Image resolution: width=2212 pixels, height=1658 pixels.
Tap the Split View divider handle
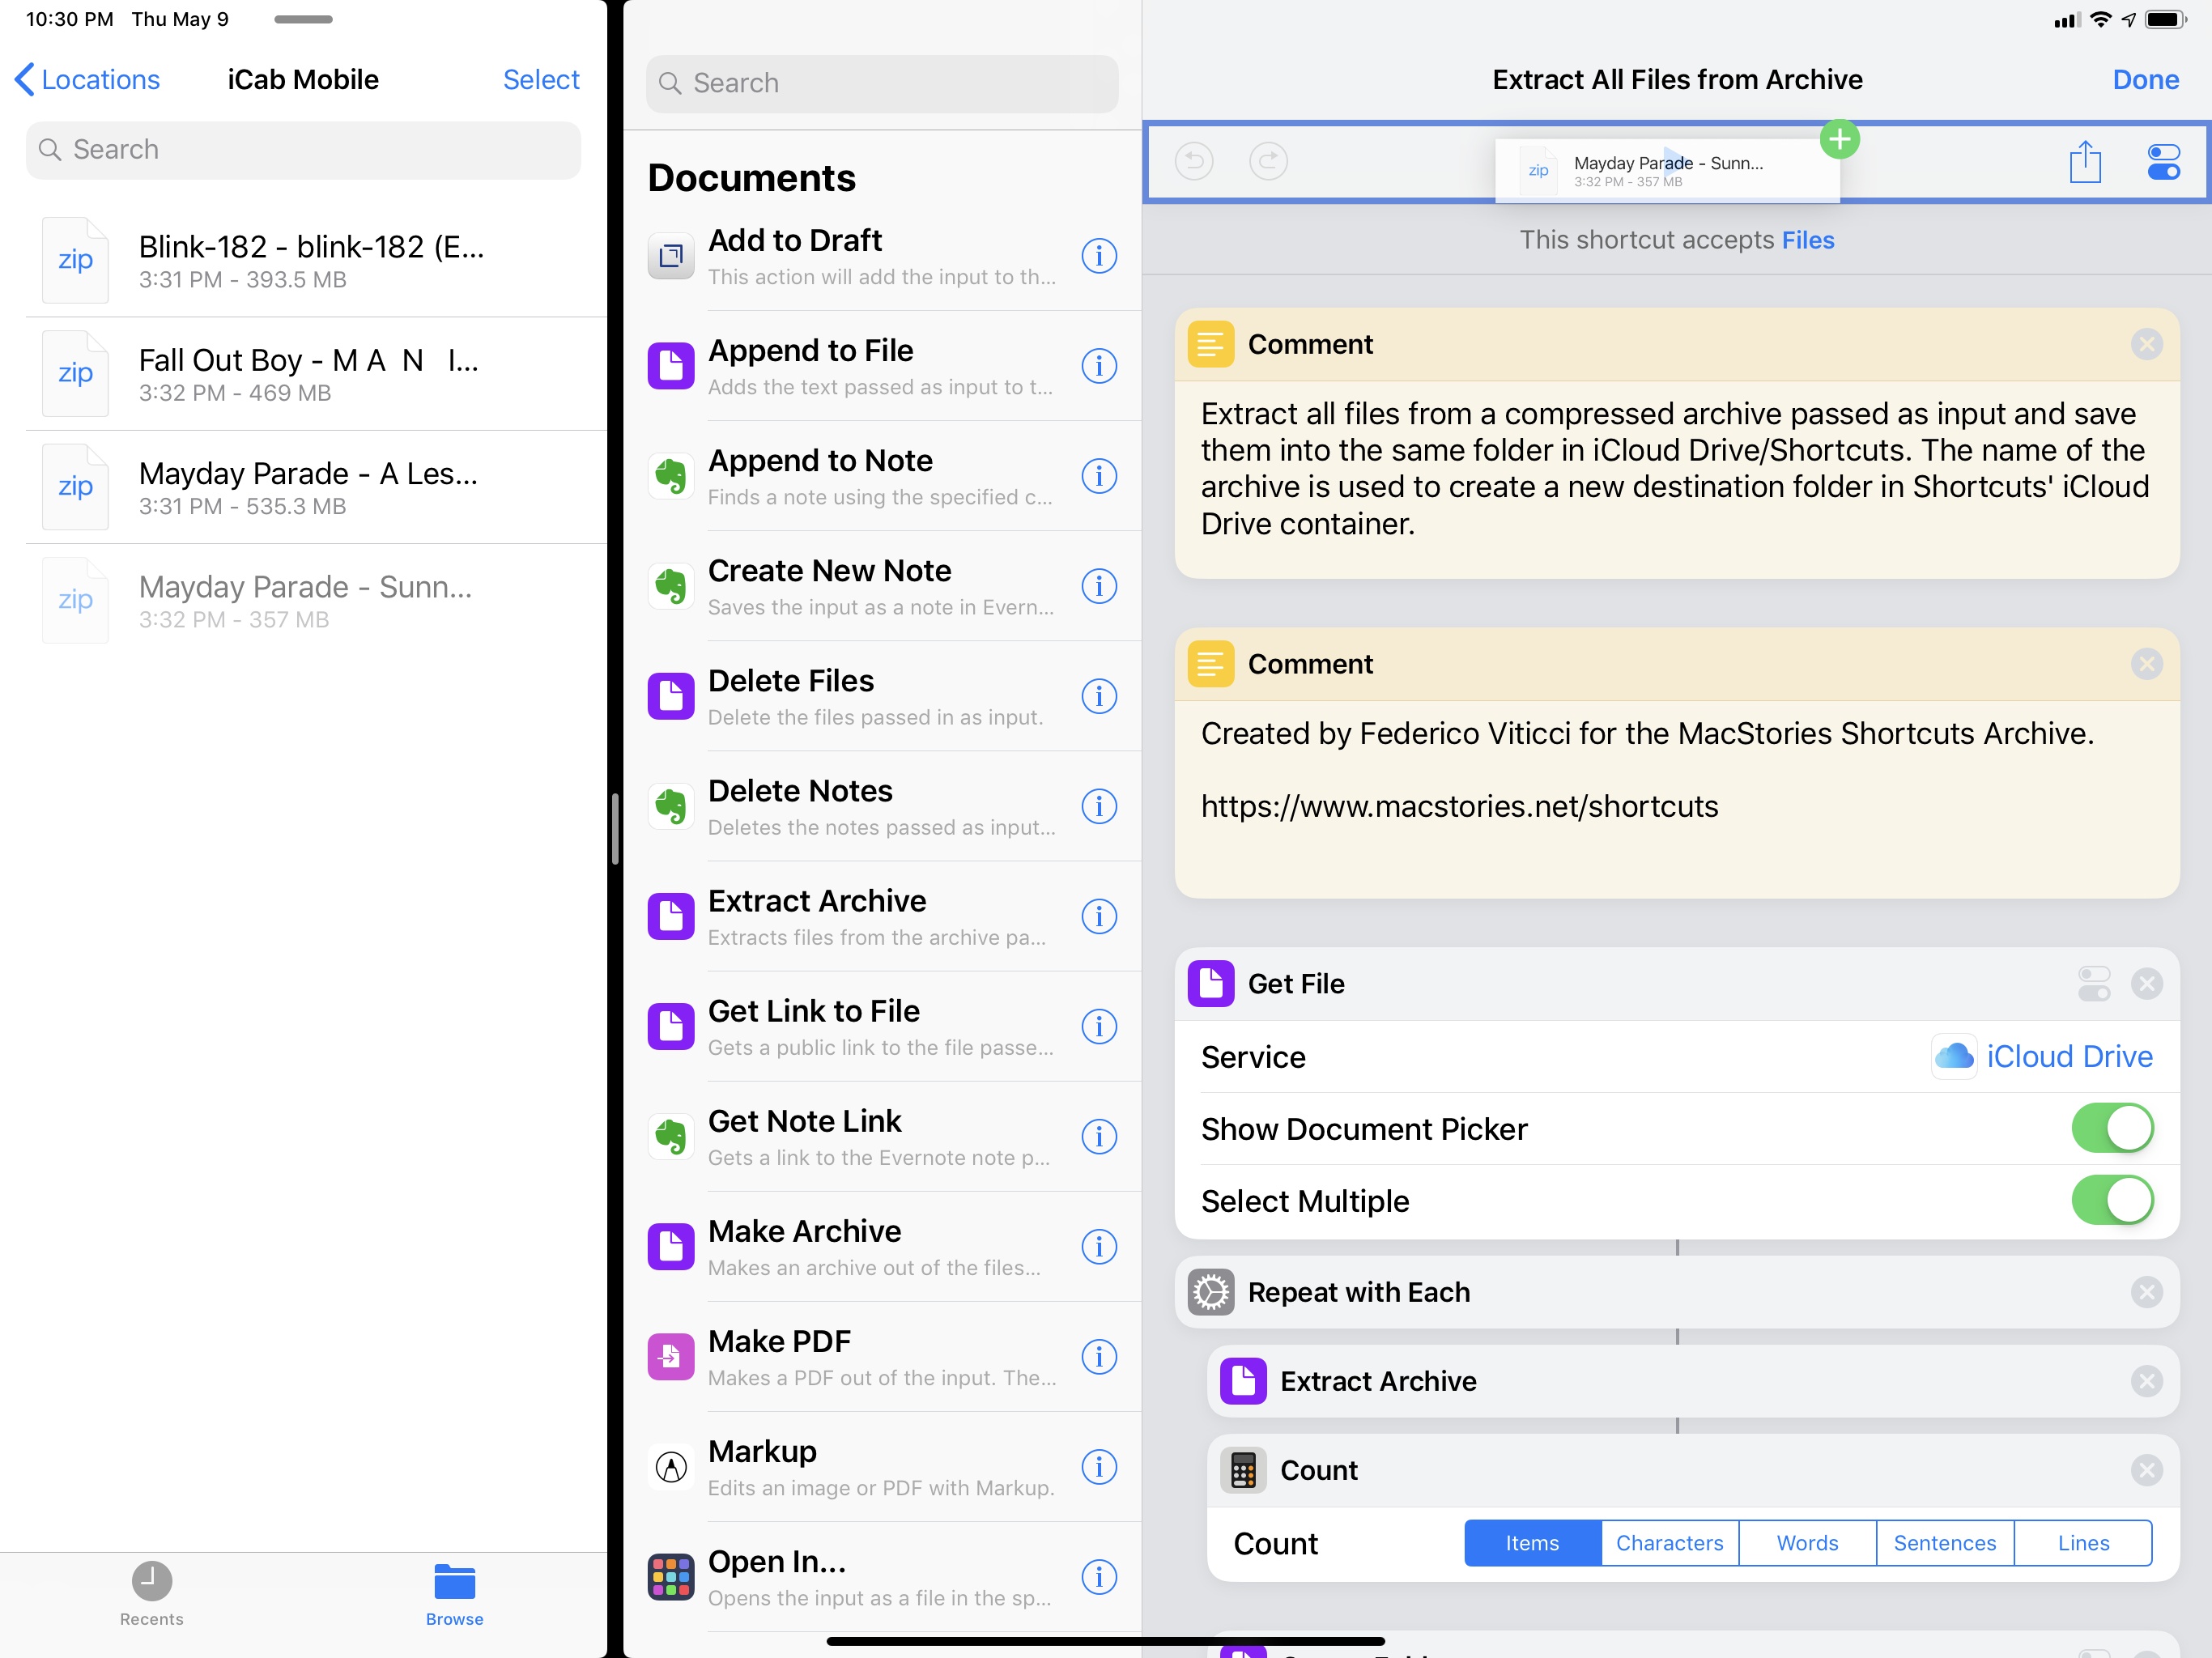(x=615, y=829)
